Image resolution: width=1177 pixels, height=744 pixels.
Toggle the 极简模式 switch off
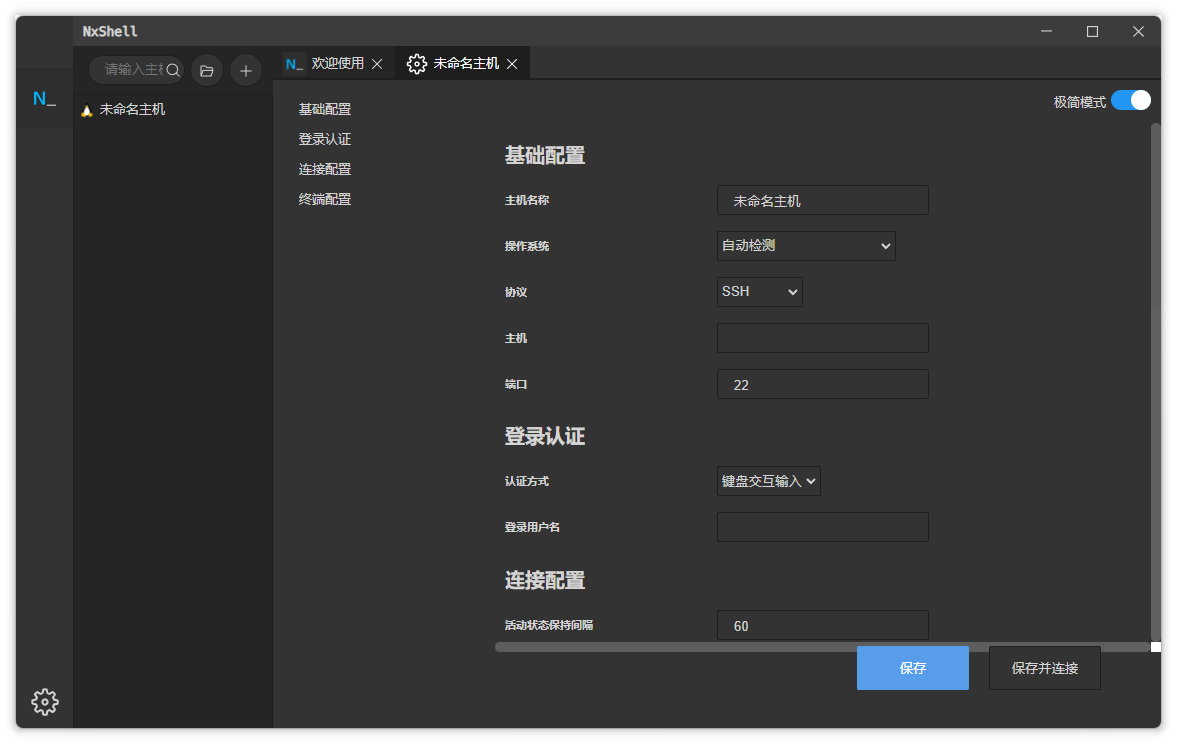click(1131, 100)
